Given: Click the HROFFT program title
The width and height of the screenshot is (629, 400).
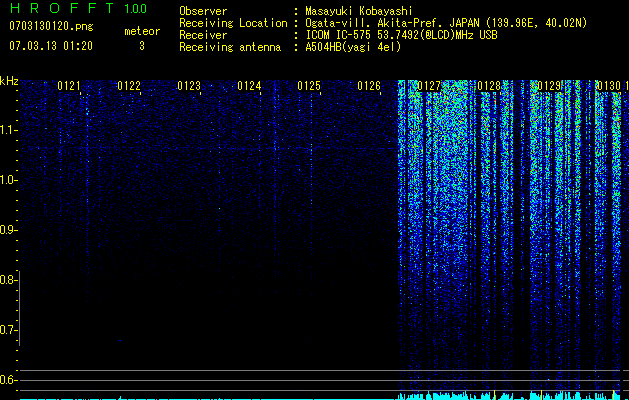Looking at the screenshot, I should click(x=62, y=8).
